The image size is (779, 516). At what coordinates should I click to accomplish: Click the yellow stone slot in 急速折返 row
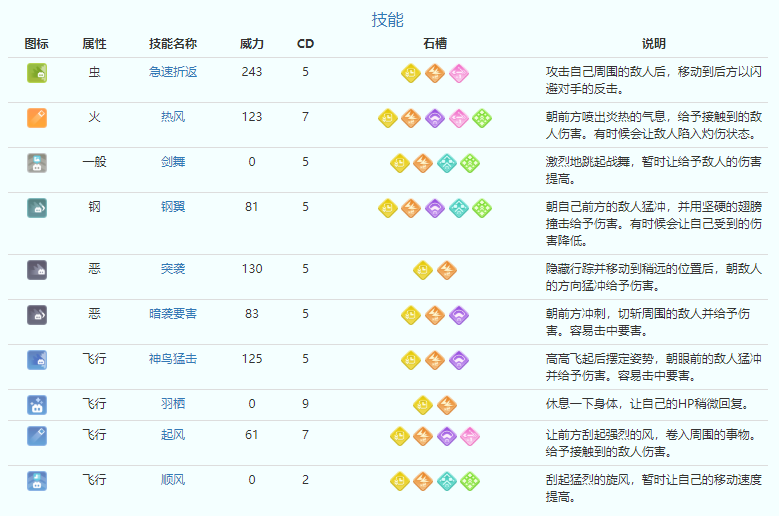pyautogui.click(x=411, y=74)
